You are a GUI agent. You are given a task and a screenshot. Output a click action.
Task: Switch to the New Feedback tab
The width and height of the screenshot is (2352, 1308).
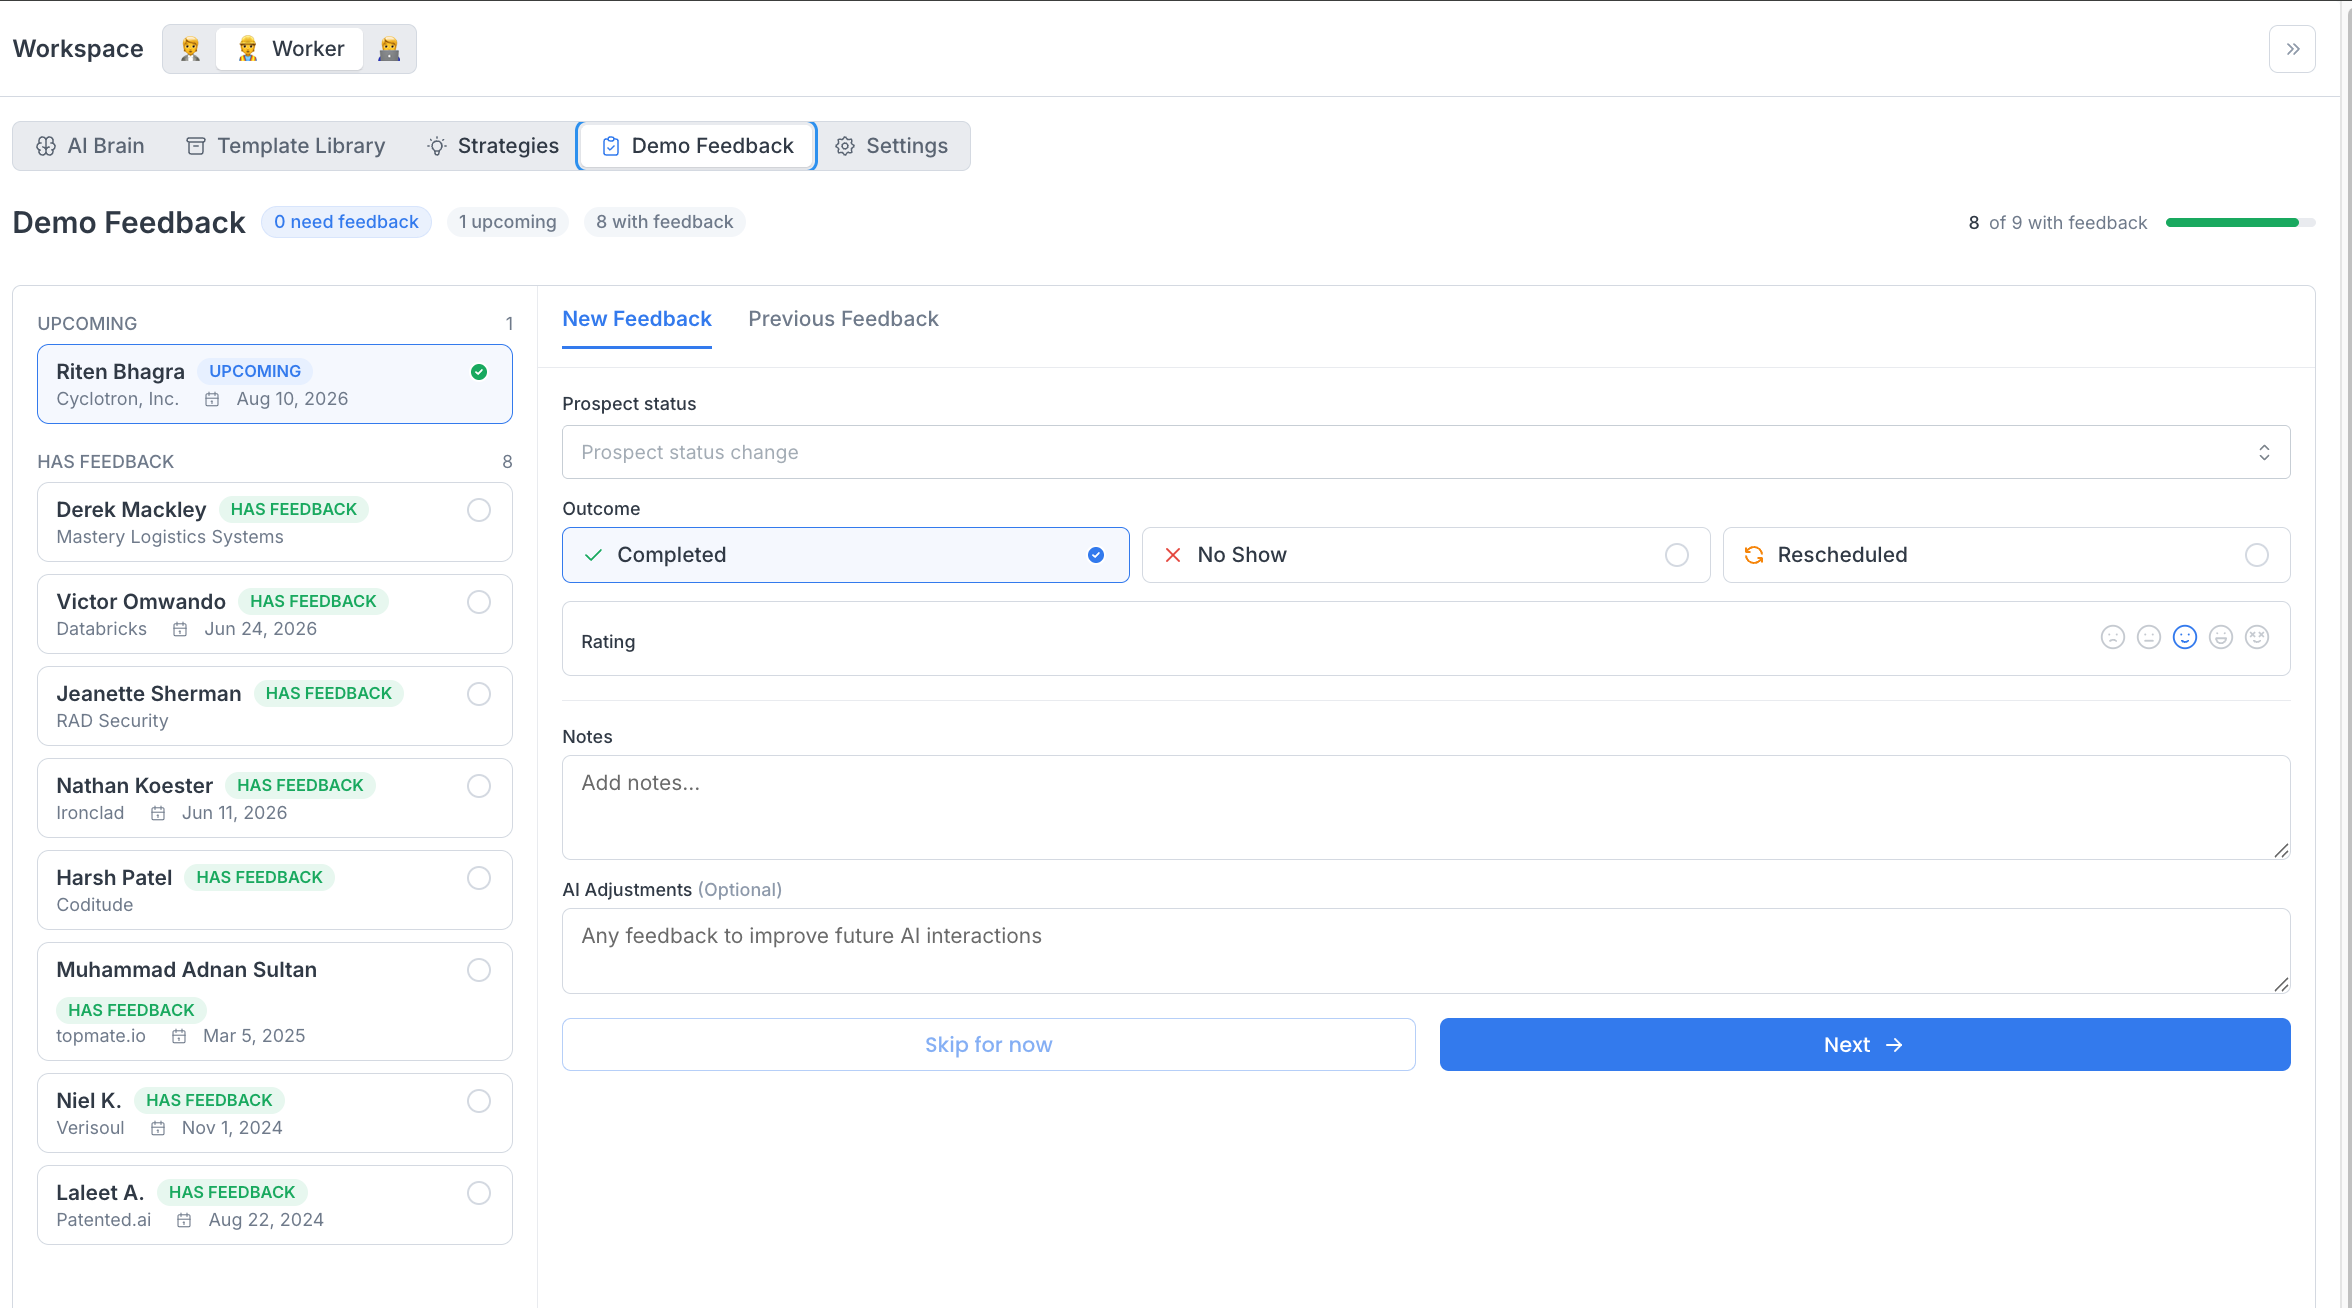click(637, 319)
